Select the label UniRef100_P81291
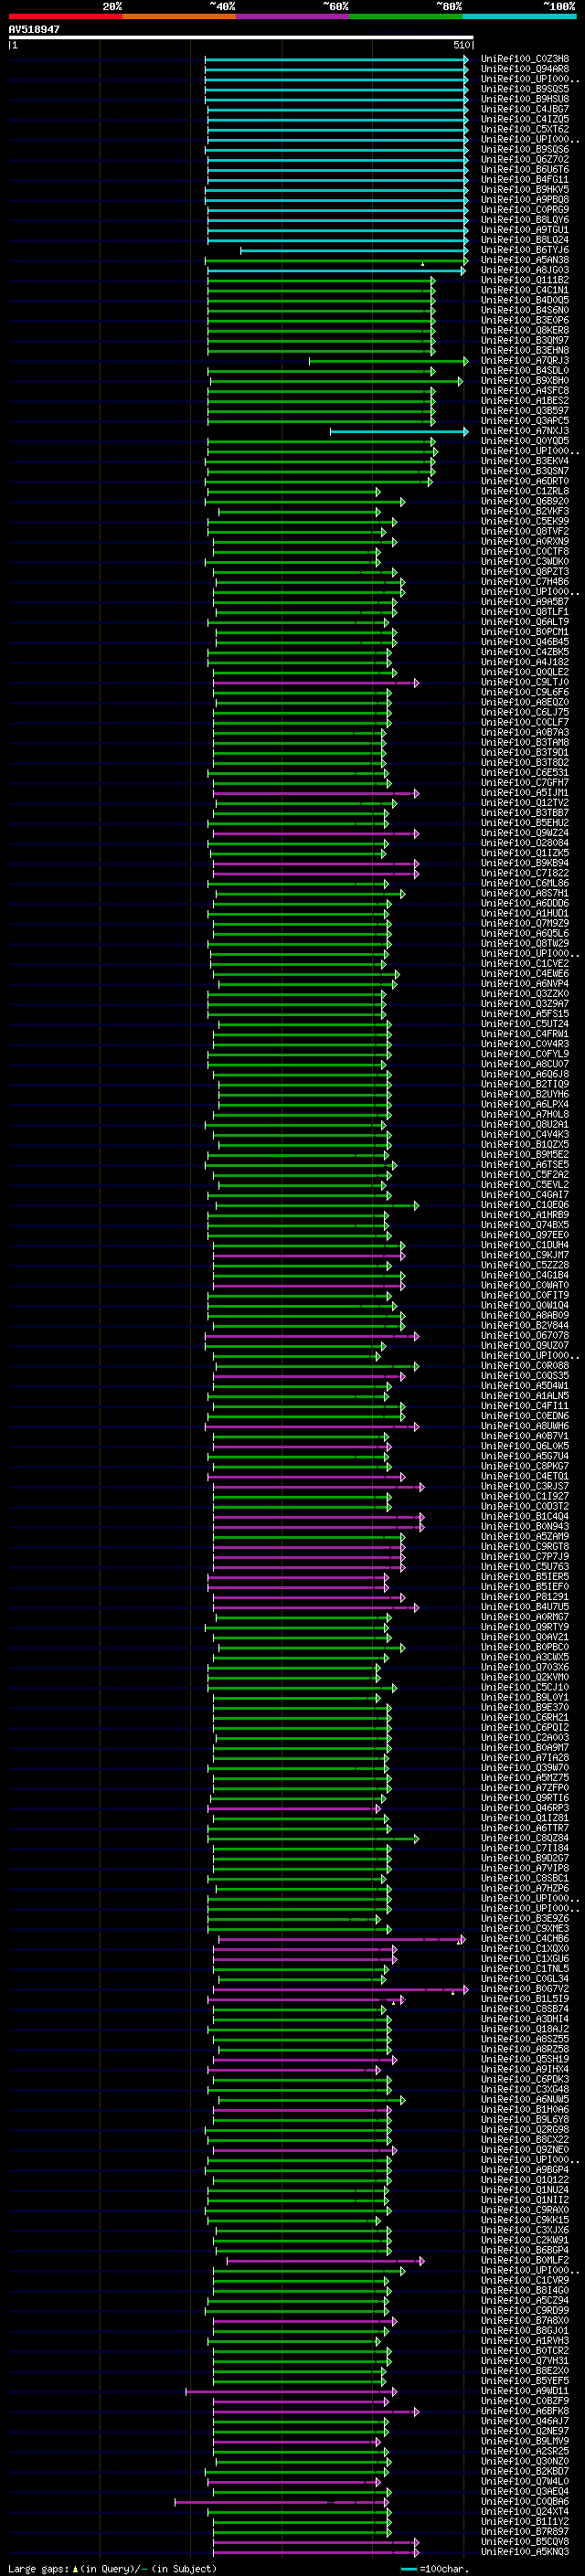This screenshot has width=585, height=2576. 525,1597
